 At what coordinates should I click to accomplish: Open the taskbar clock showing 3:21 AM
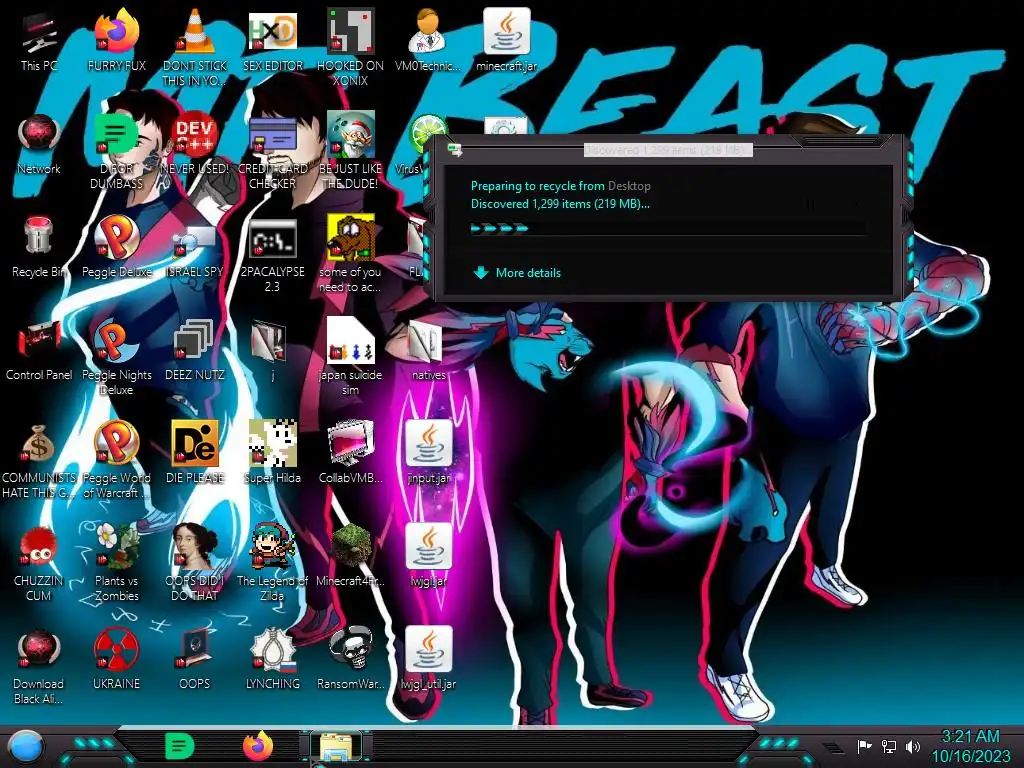[x=970, y=746]
